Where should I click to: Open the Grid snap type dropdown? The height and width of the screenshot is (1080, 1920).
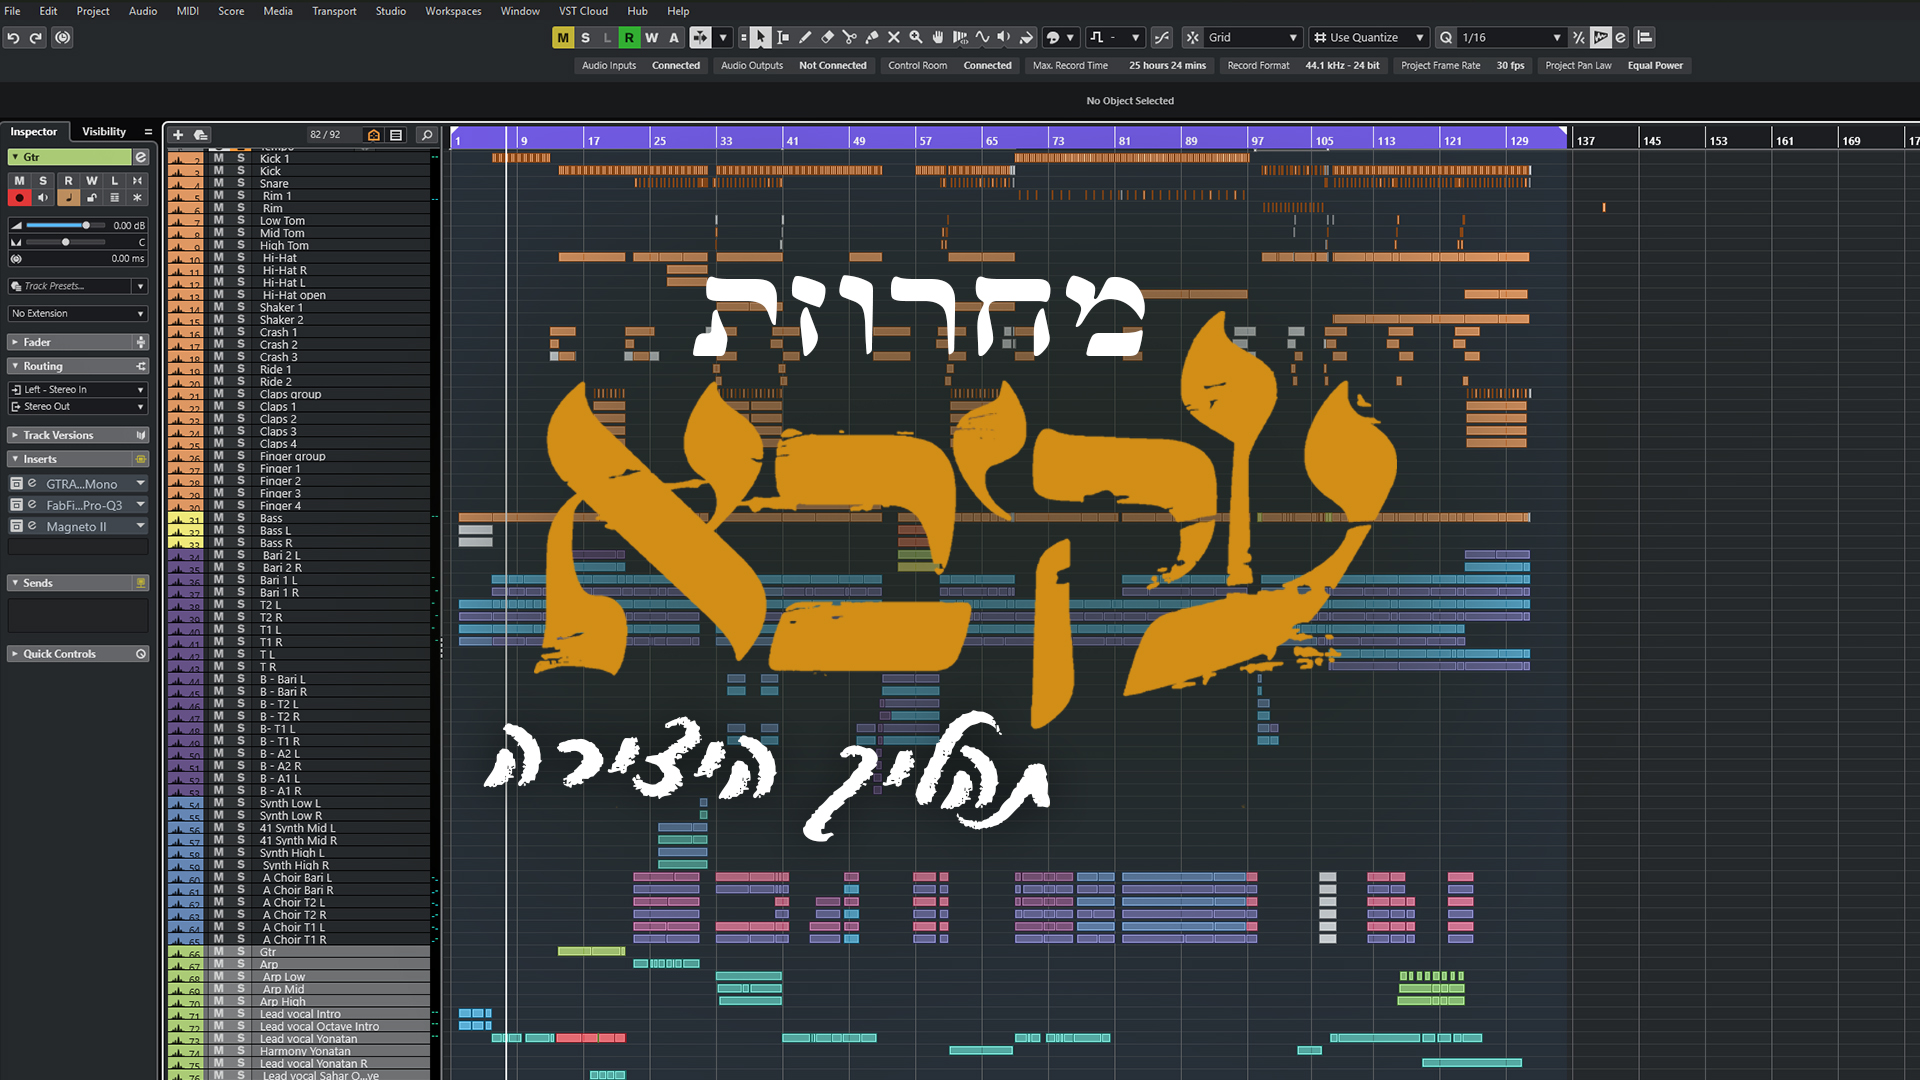(1293, 37)
